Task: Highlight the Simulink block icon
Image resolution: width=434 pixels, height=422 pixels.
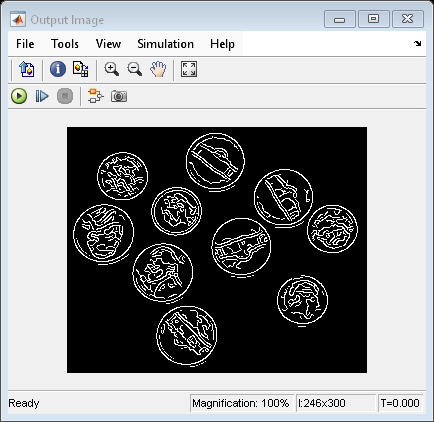Action: pyautogui.click(x=96, y=96)
